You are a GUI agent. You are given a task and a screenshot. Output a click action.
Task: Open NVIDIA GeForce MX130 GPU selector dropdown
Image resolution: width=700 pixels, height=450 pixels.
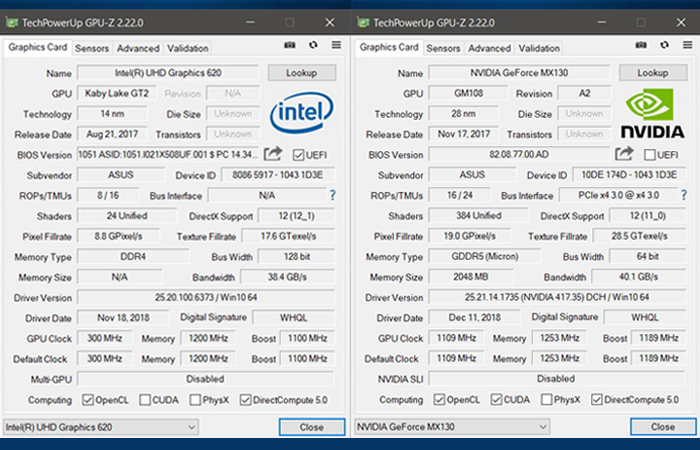pos(452,427)
